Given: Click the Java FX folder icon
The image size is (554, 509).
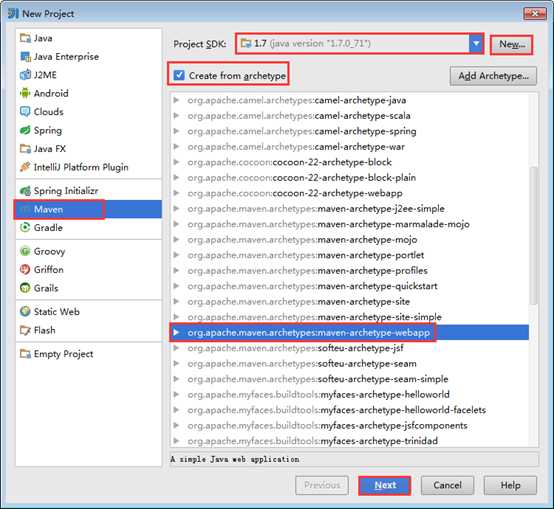Looking at the screenshot, I should [25, 149].
